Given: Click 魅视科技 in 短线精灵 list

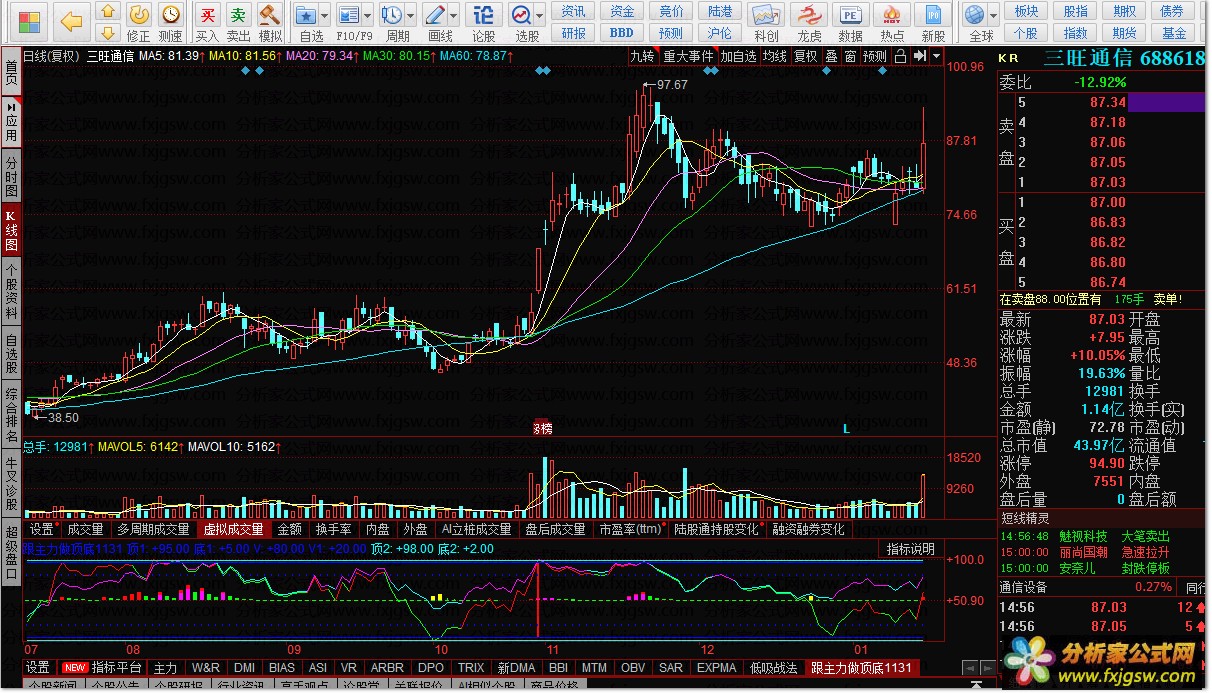Looking at the screenshot, I should pos(1082,536).
